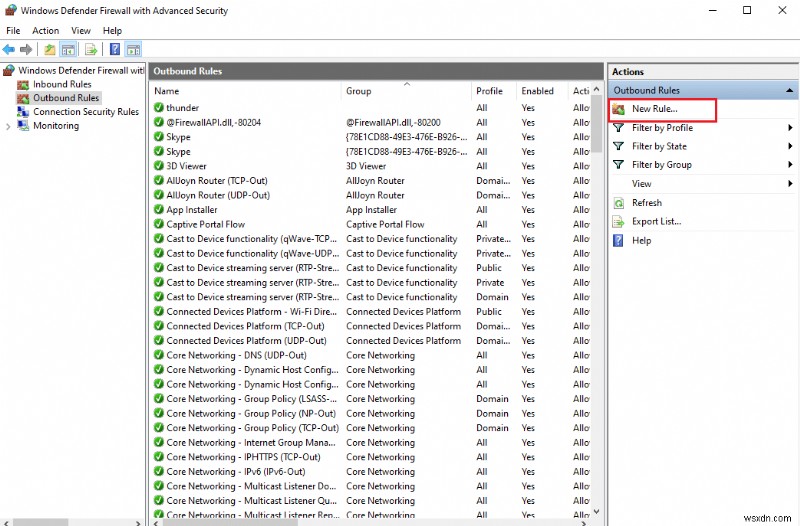Sort by the Enabled column header
The height and width of the screenshot is (526, 800).
(541, 91)
